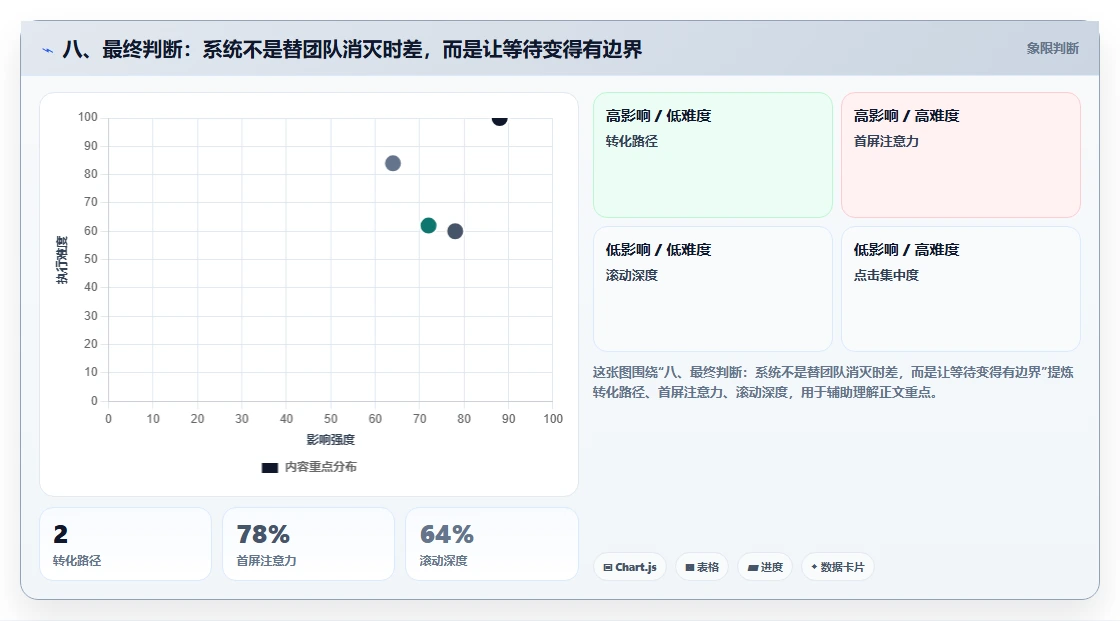Click the sparkle icon in the 数据卡片 chip
Viewport: 1120px width, 621px height.
pyautogui.click(x=814, y=567)
